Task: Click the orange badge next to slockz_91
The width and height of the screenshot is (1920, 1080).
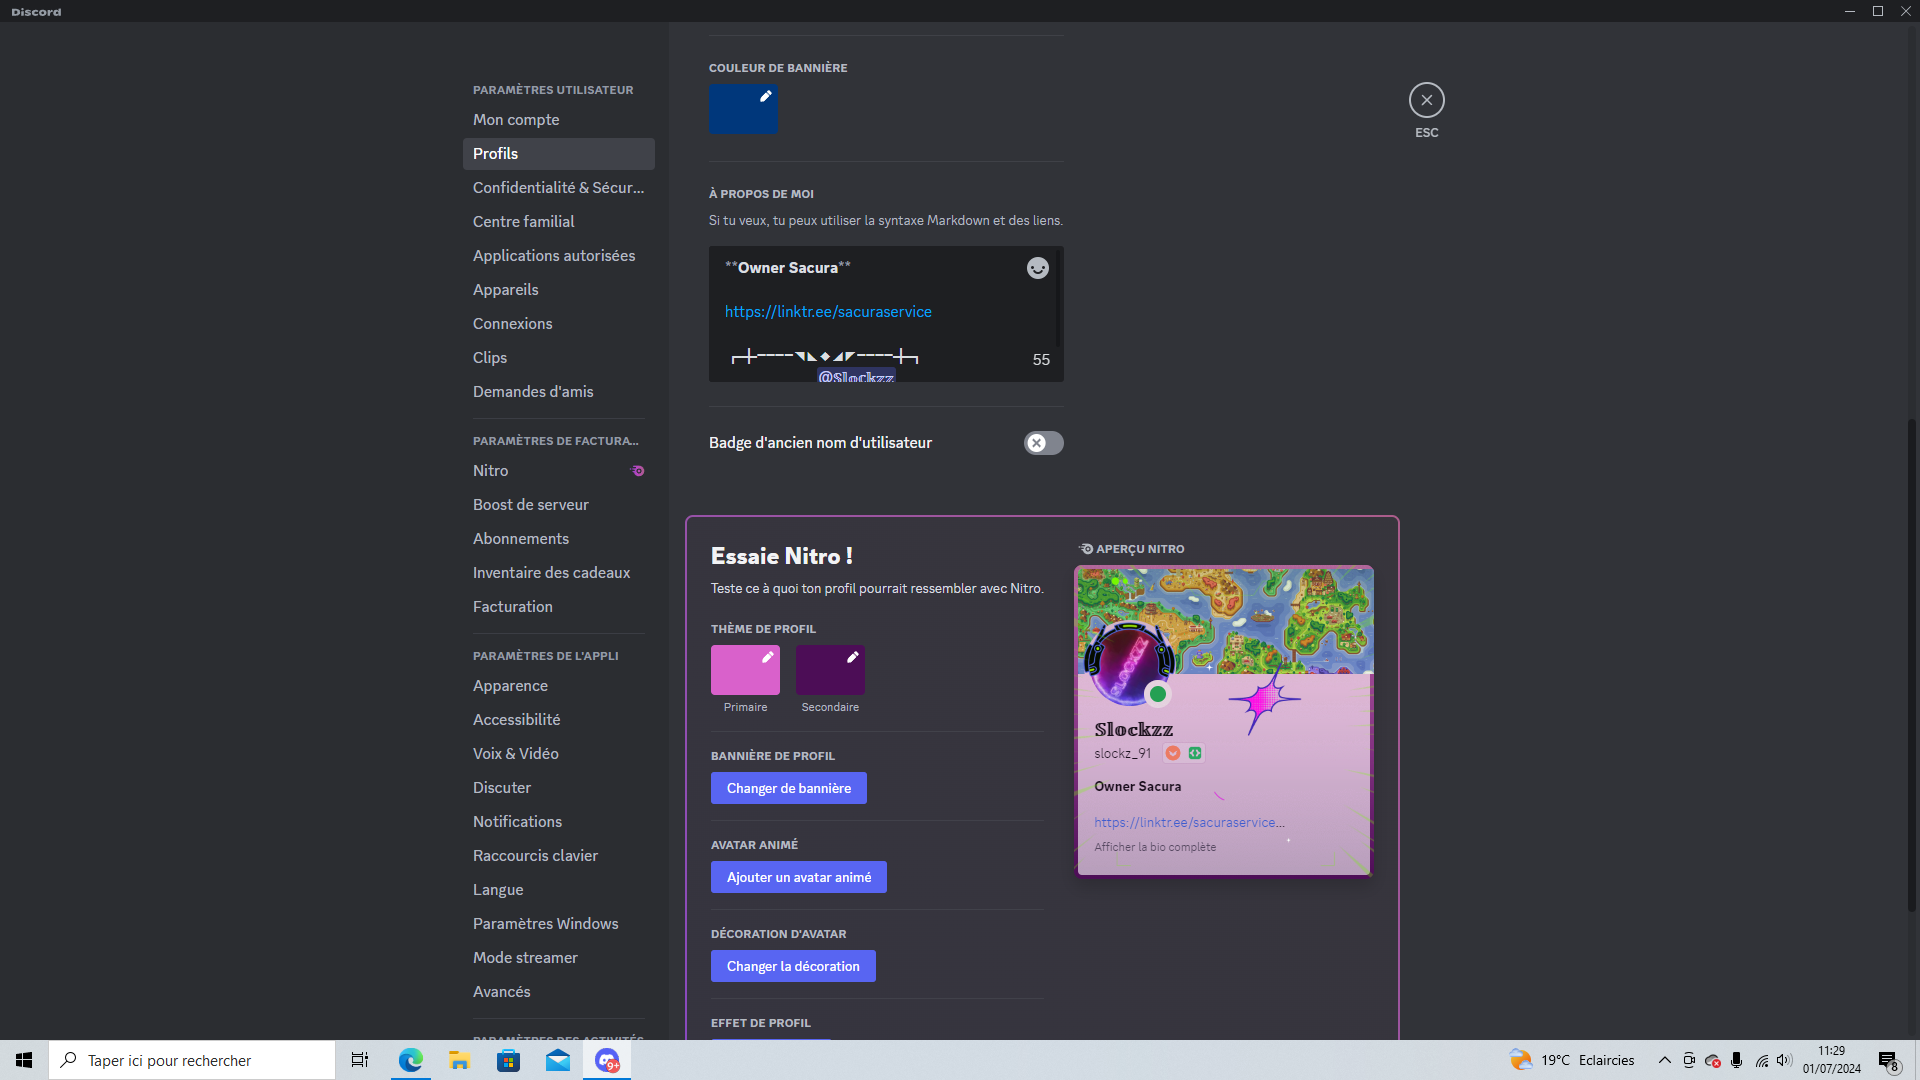Action: (1173, 753)
